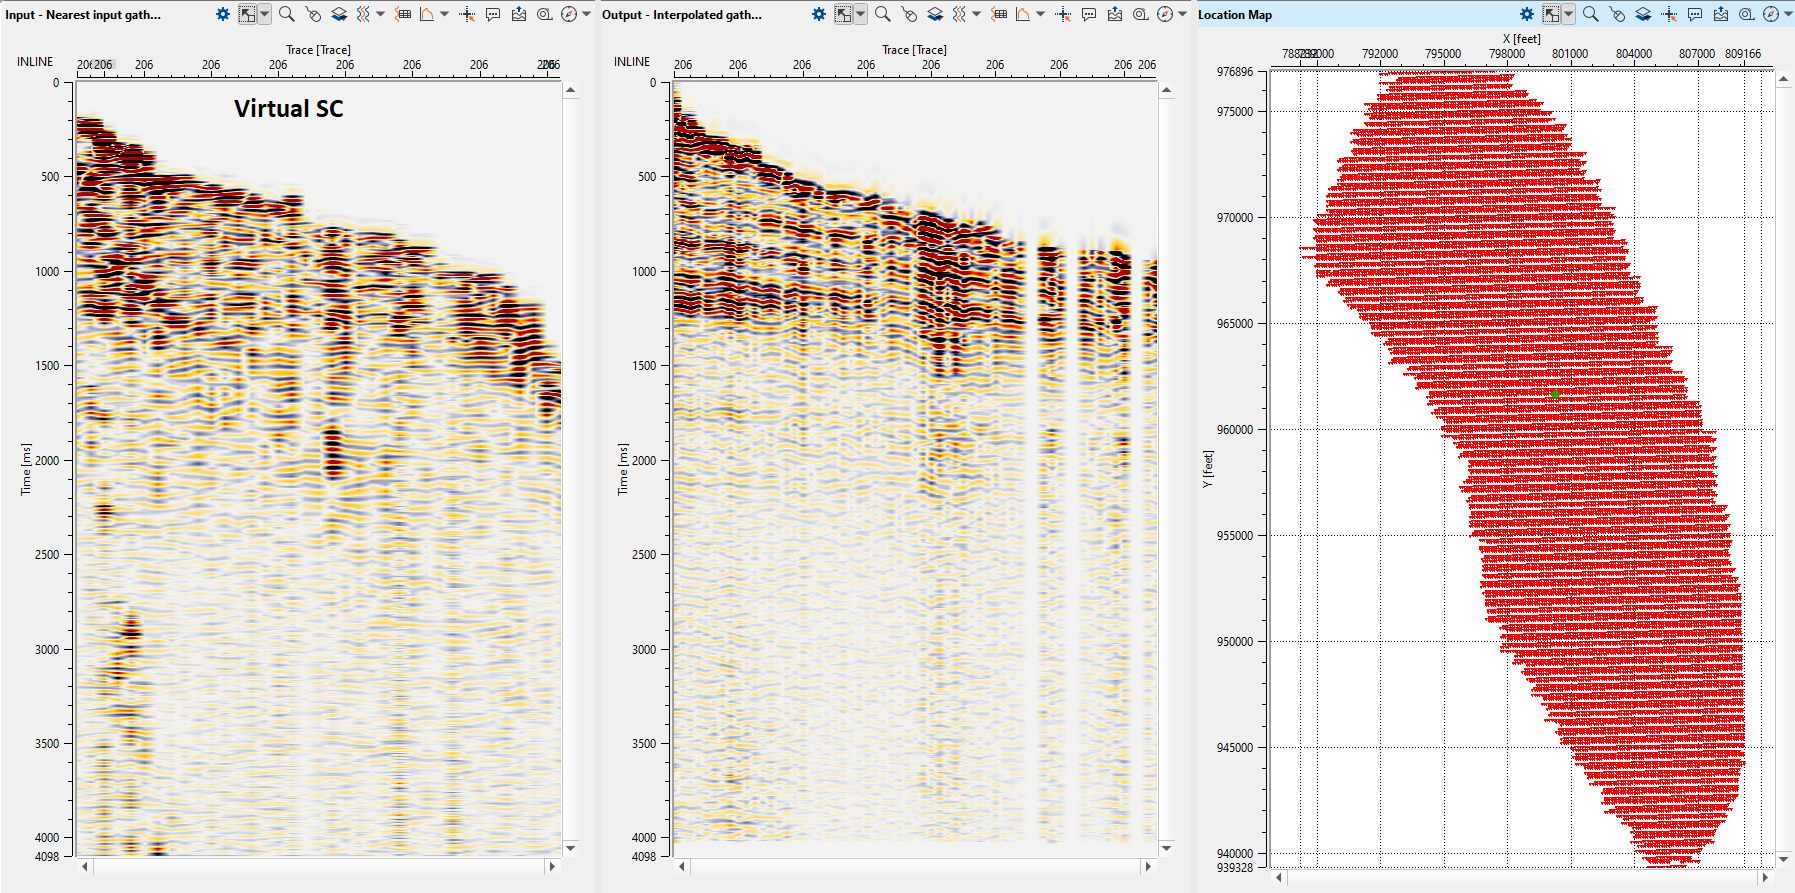1795x893 pixels.
Task: Select the Output - Interpolated gather panel title
Action: [681, 15]
